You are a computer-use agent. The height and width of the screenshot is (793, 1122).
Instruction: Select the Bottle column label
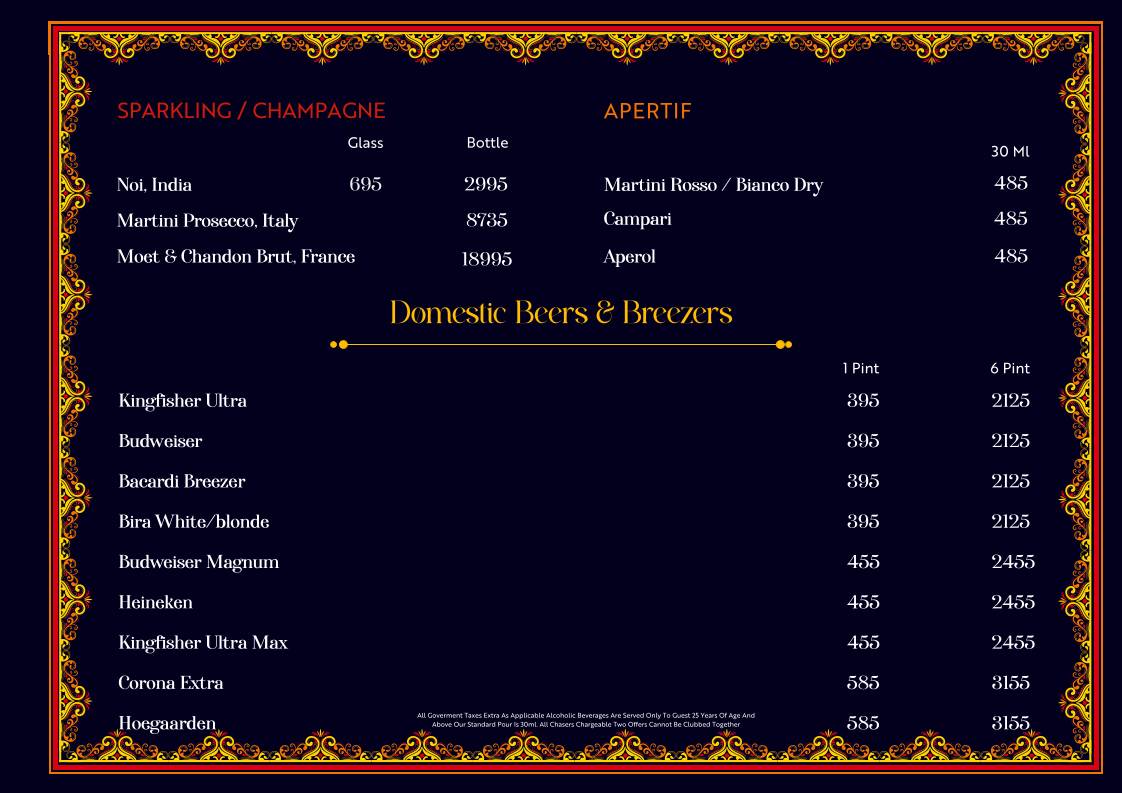[487, 142]
